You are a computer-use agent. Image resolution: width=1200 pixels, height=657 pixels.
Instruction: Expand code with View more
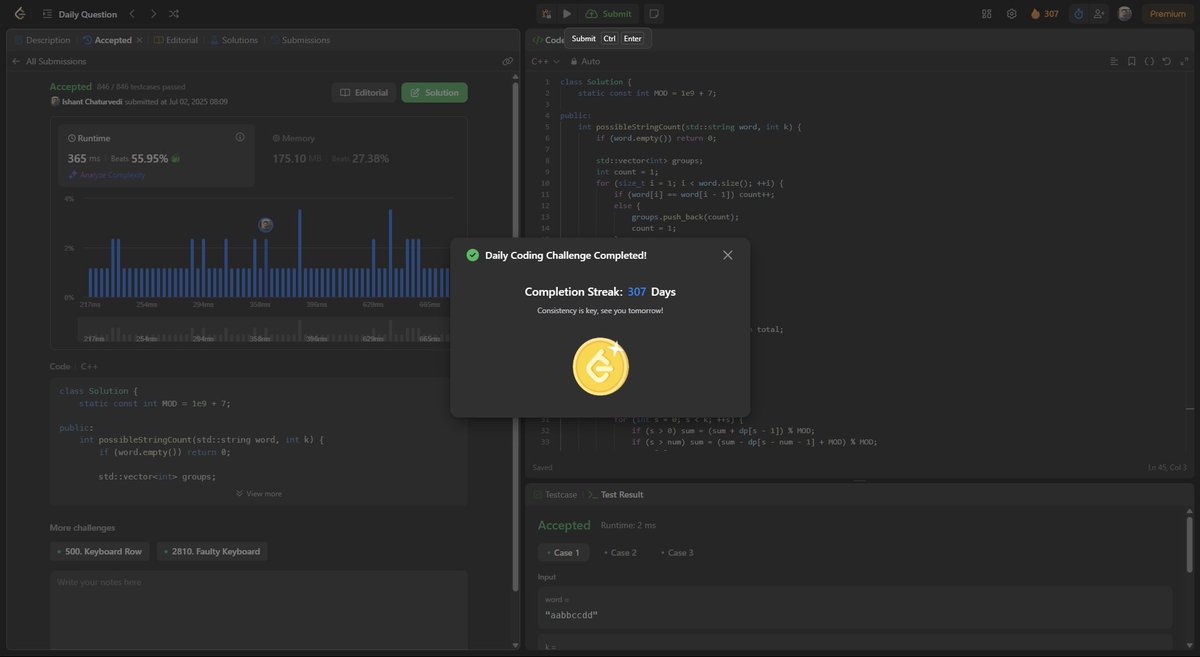click(x=259, y=494)
